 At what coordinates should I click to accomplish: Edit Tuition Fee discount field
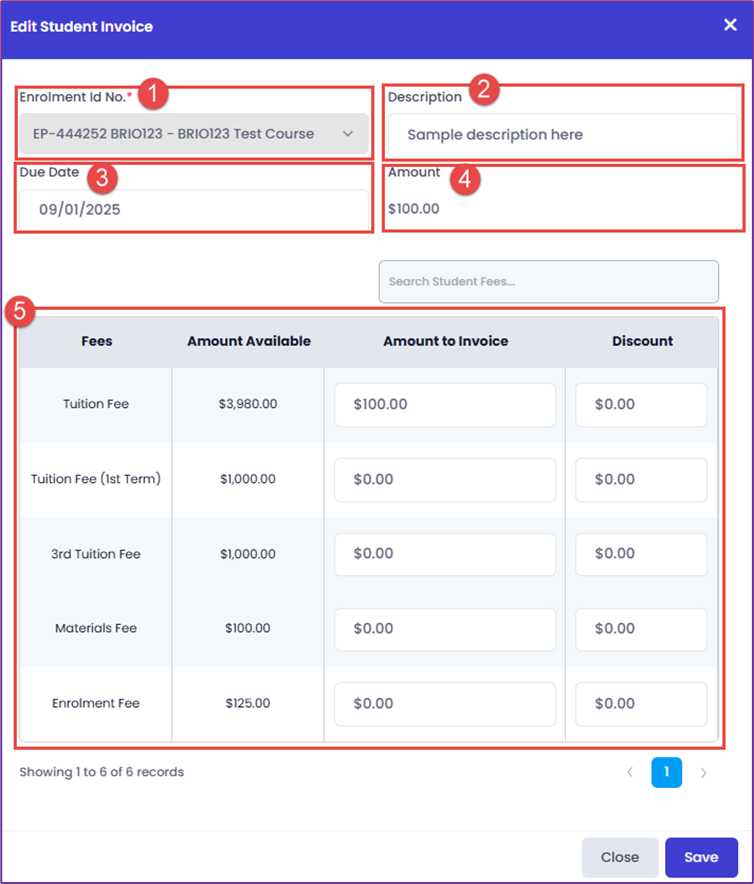coord(641,405)
